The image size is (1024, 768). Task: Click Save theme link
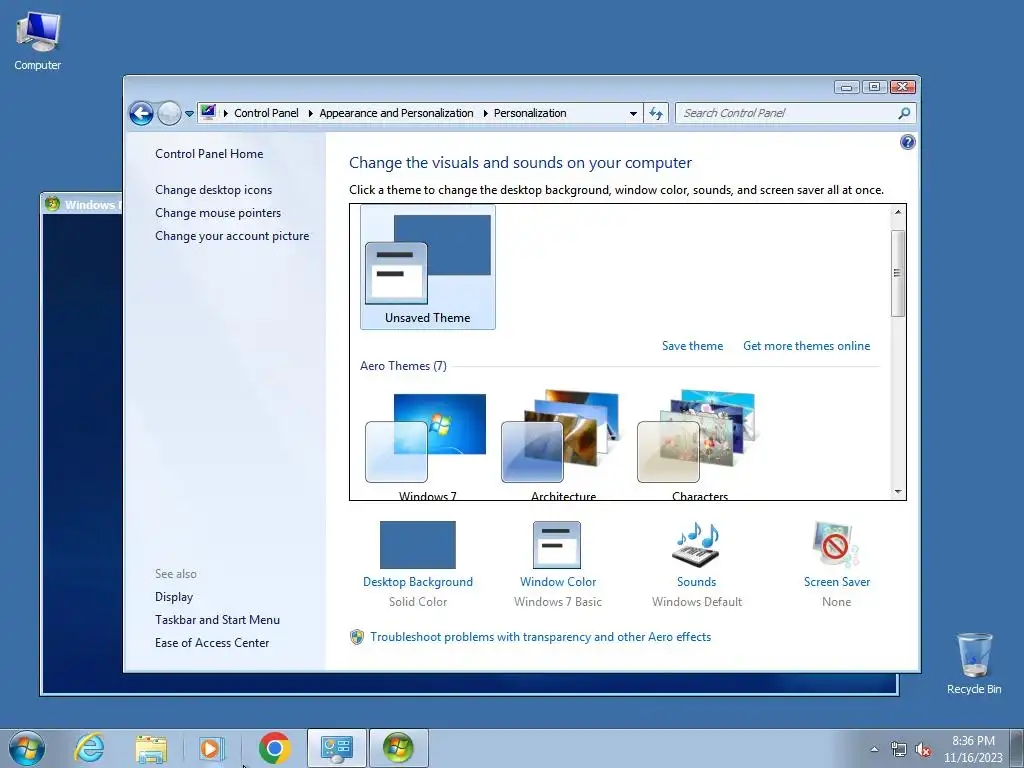pos(692,345)
